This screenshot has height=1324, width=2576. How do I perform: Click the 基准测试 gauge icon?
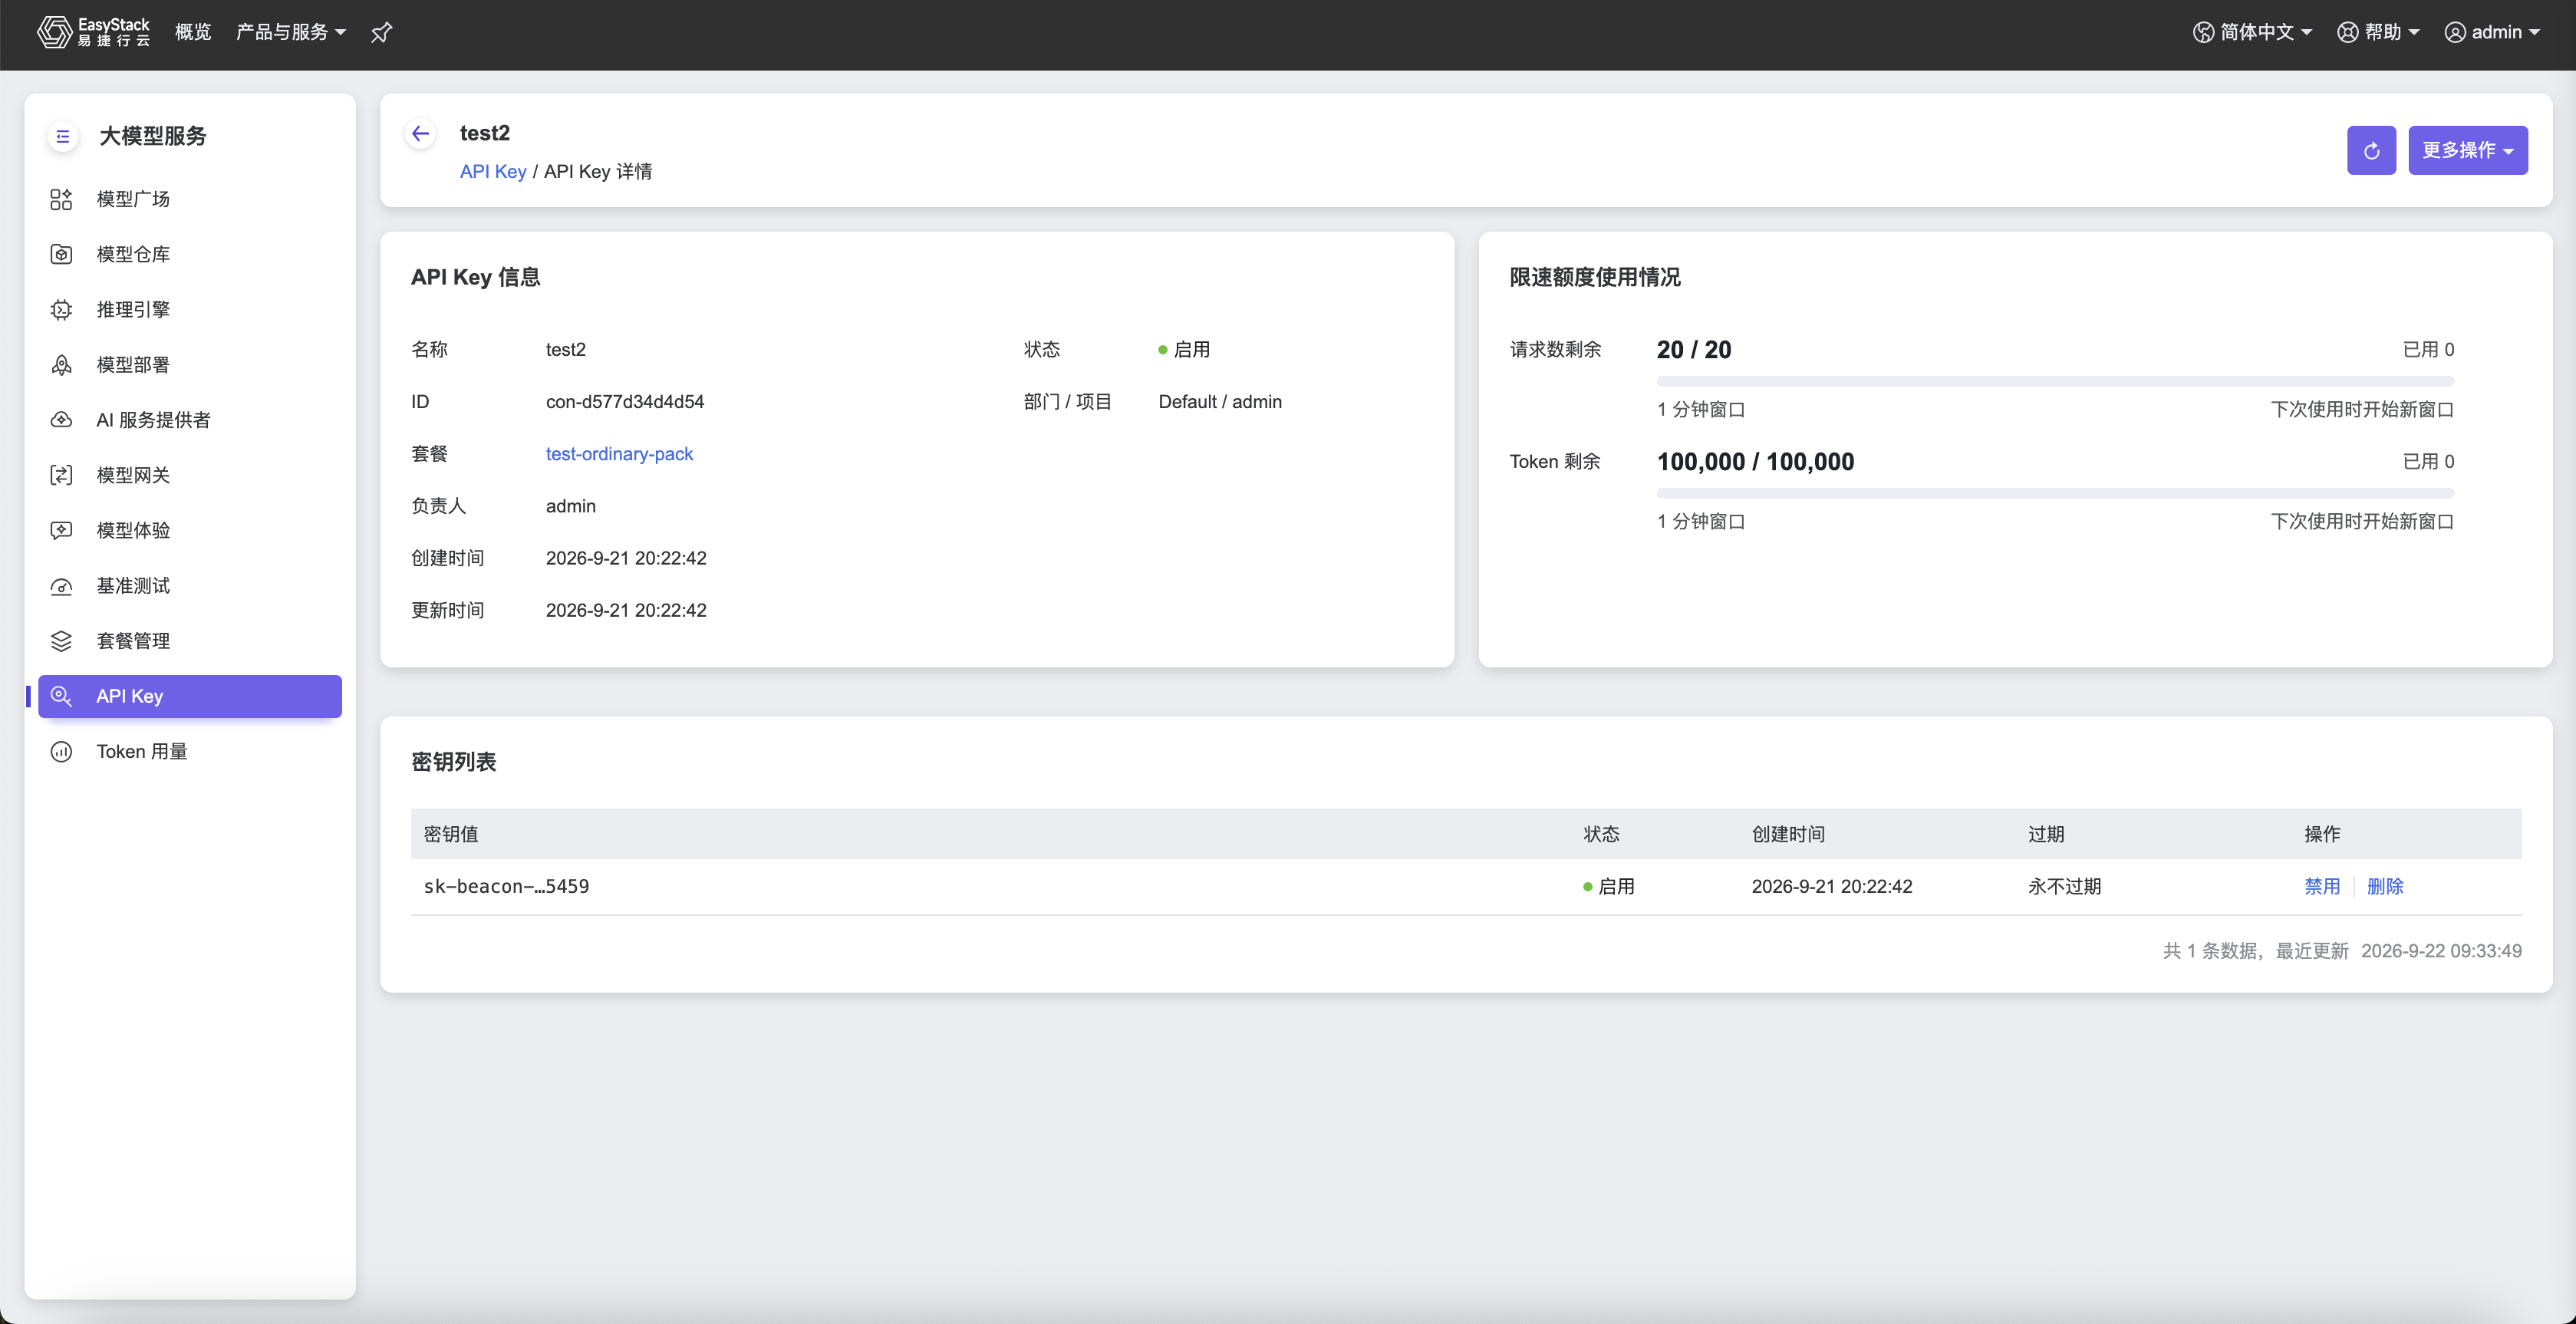pyautogui.click(x=61, y=586)
